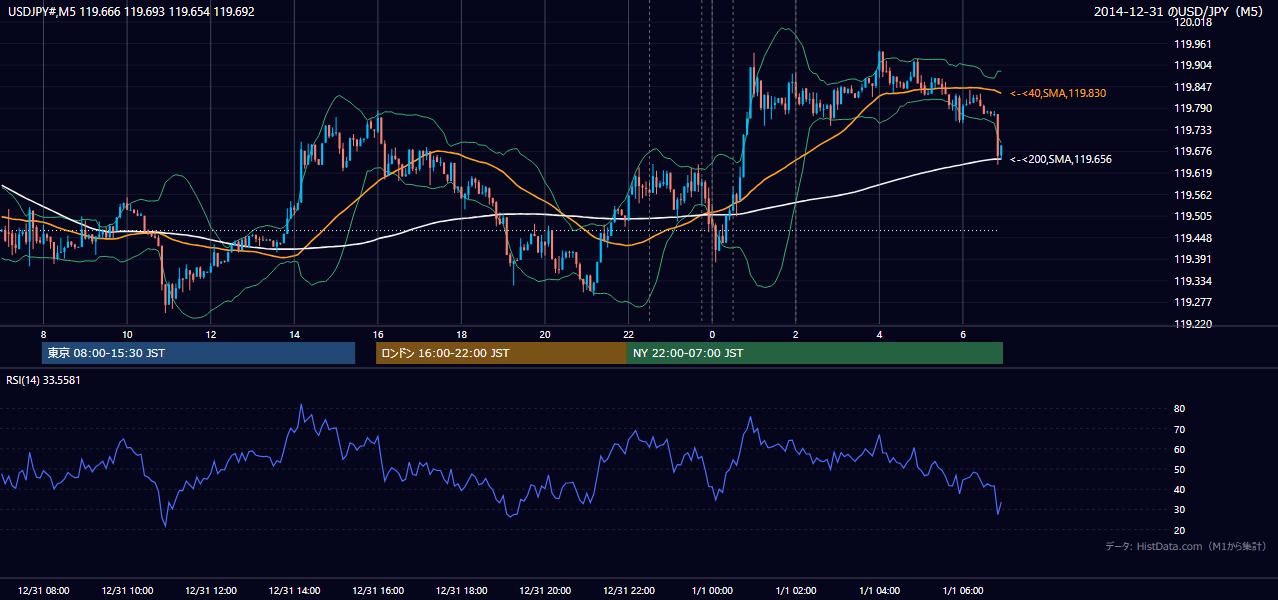Viewport: 1278px width, 600px height.
Task: Click price axis value 119.619
Action: (x=1192, y=173)
